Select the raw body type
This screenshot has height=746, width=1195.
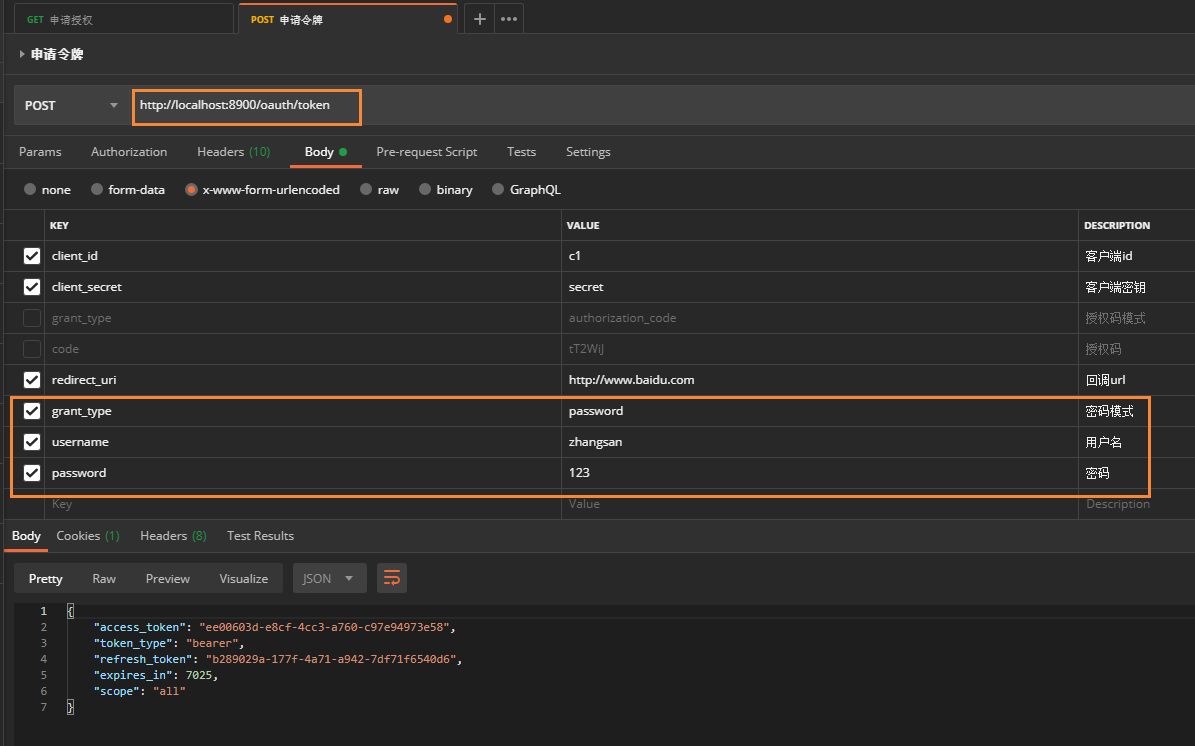click(380, 190)
